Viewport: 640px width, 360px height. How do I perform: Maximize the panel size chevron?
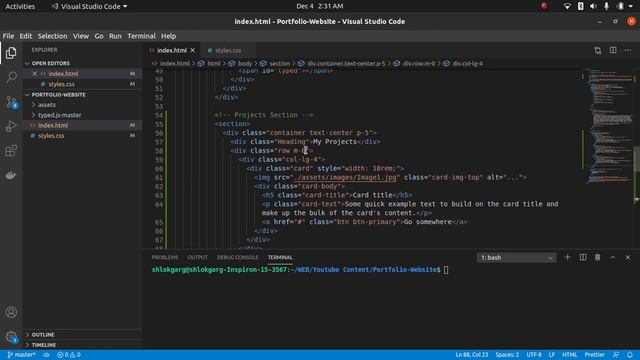point(613,257)
